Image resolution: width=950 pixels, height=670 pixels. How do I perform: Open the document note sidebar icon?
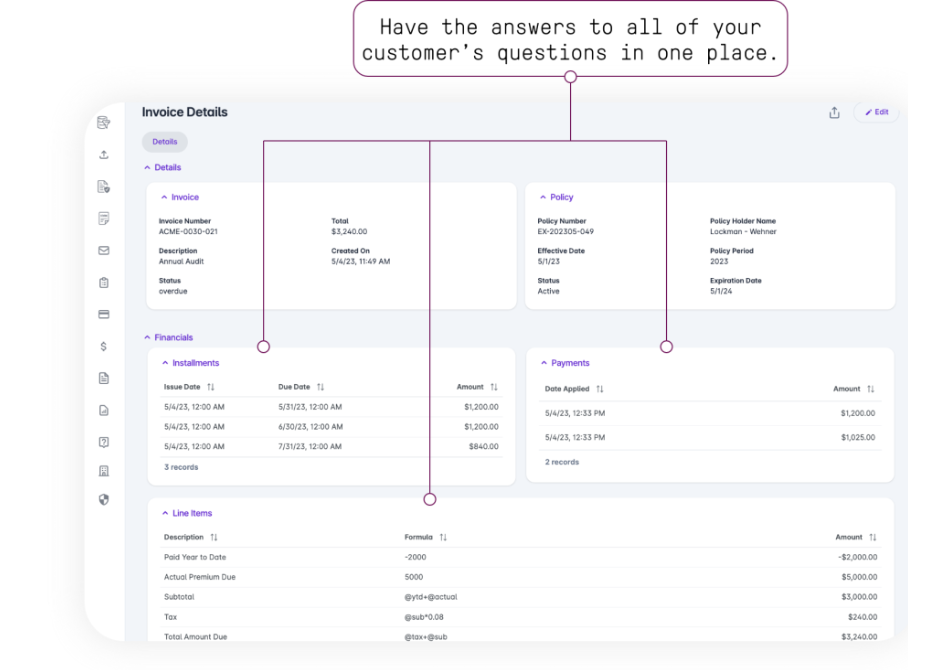(x=104, y=219)
